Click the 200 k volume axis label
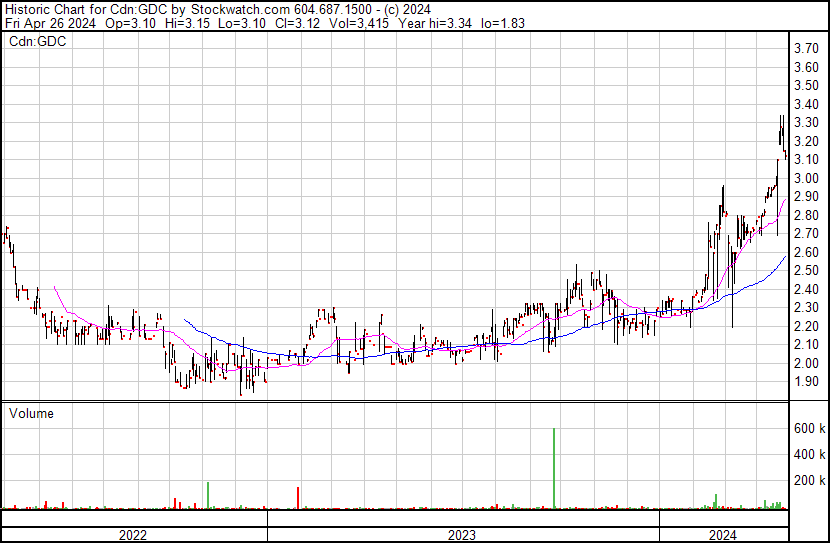This screenshot has height=543, width=830. (809, 480)
